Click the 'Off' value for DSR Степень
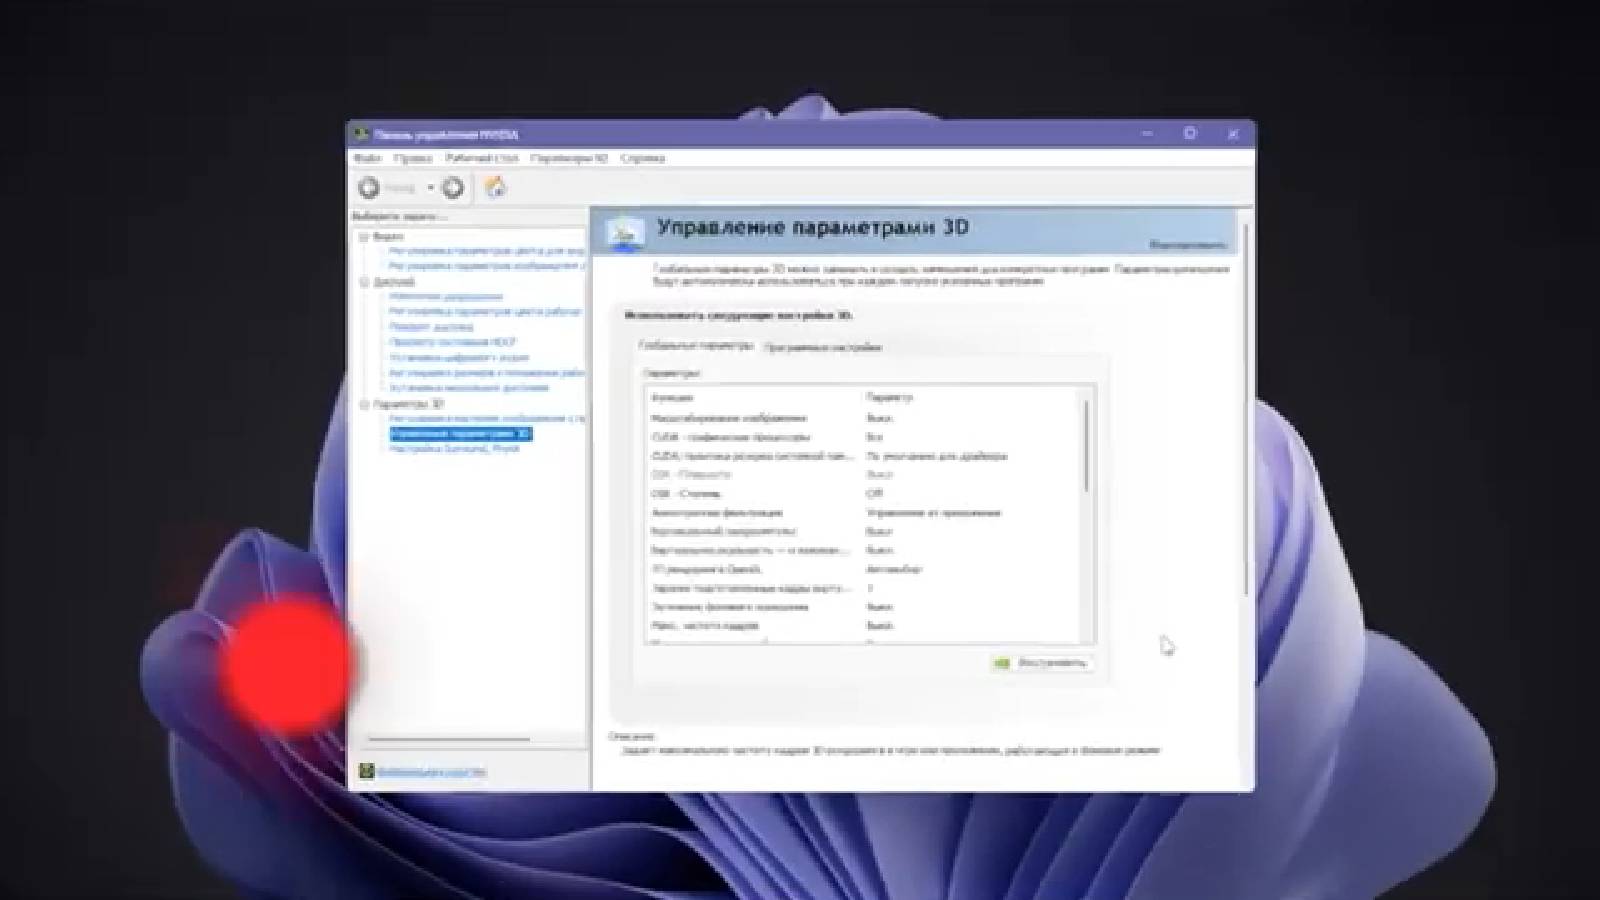 click(875, 494)
